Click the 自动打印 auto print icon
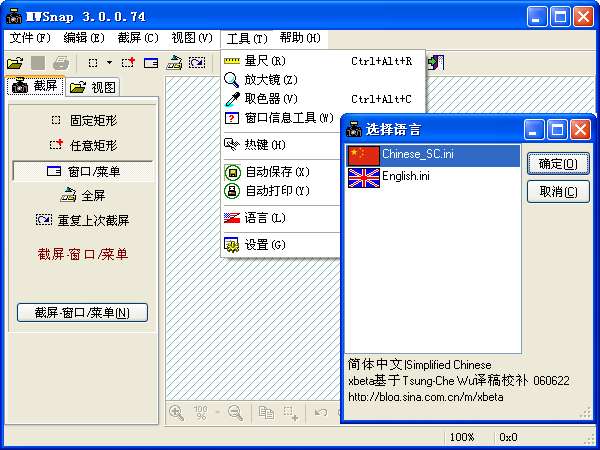600x450 pixels. [232, 191]
